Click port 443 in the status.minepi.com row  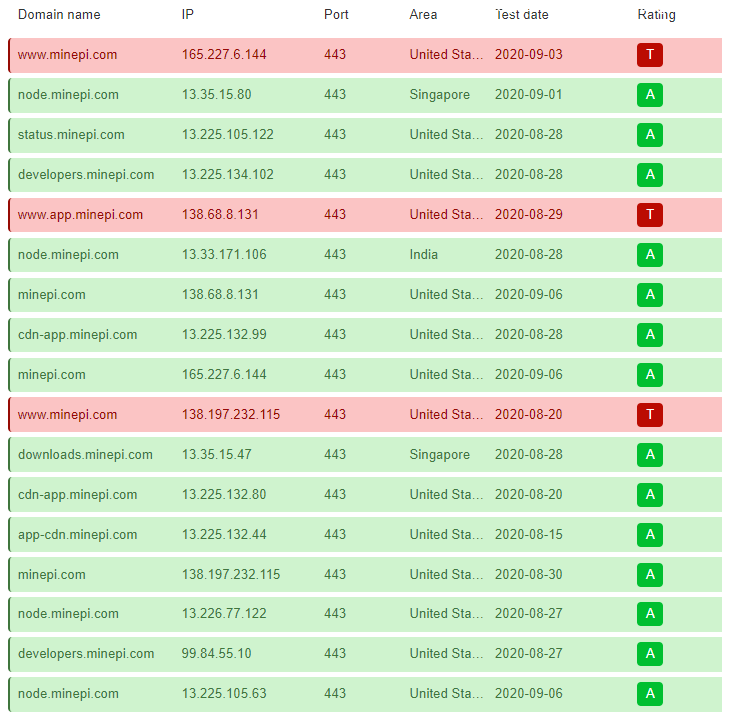(335, 135)
